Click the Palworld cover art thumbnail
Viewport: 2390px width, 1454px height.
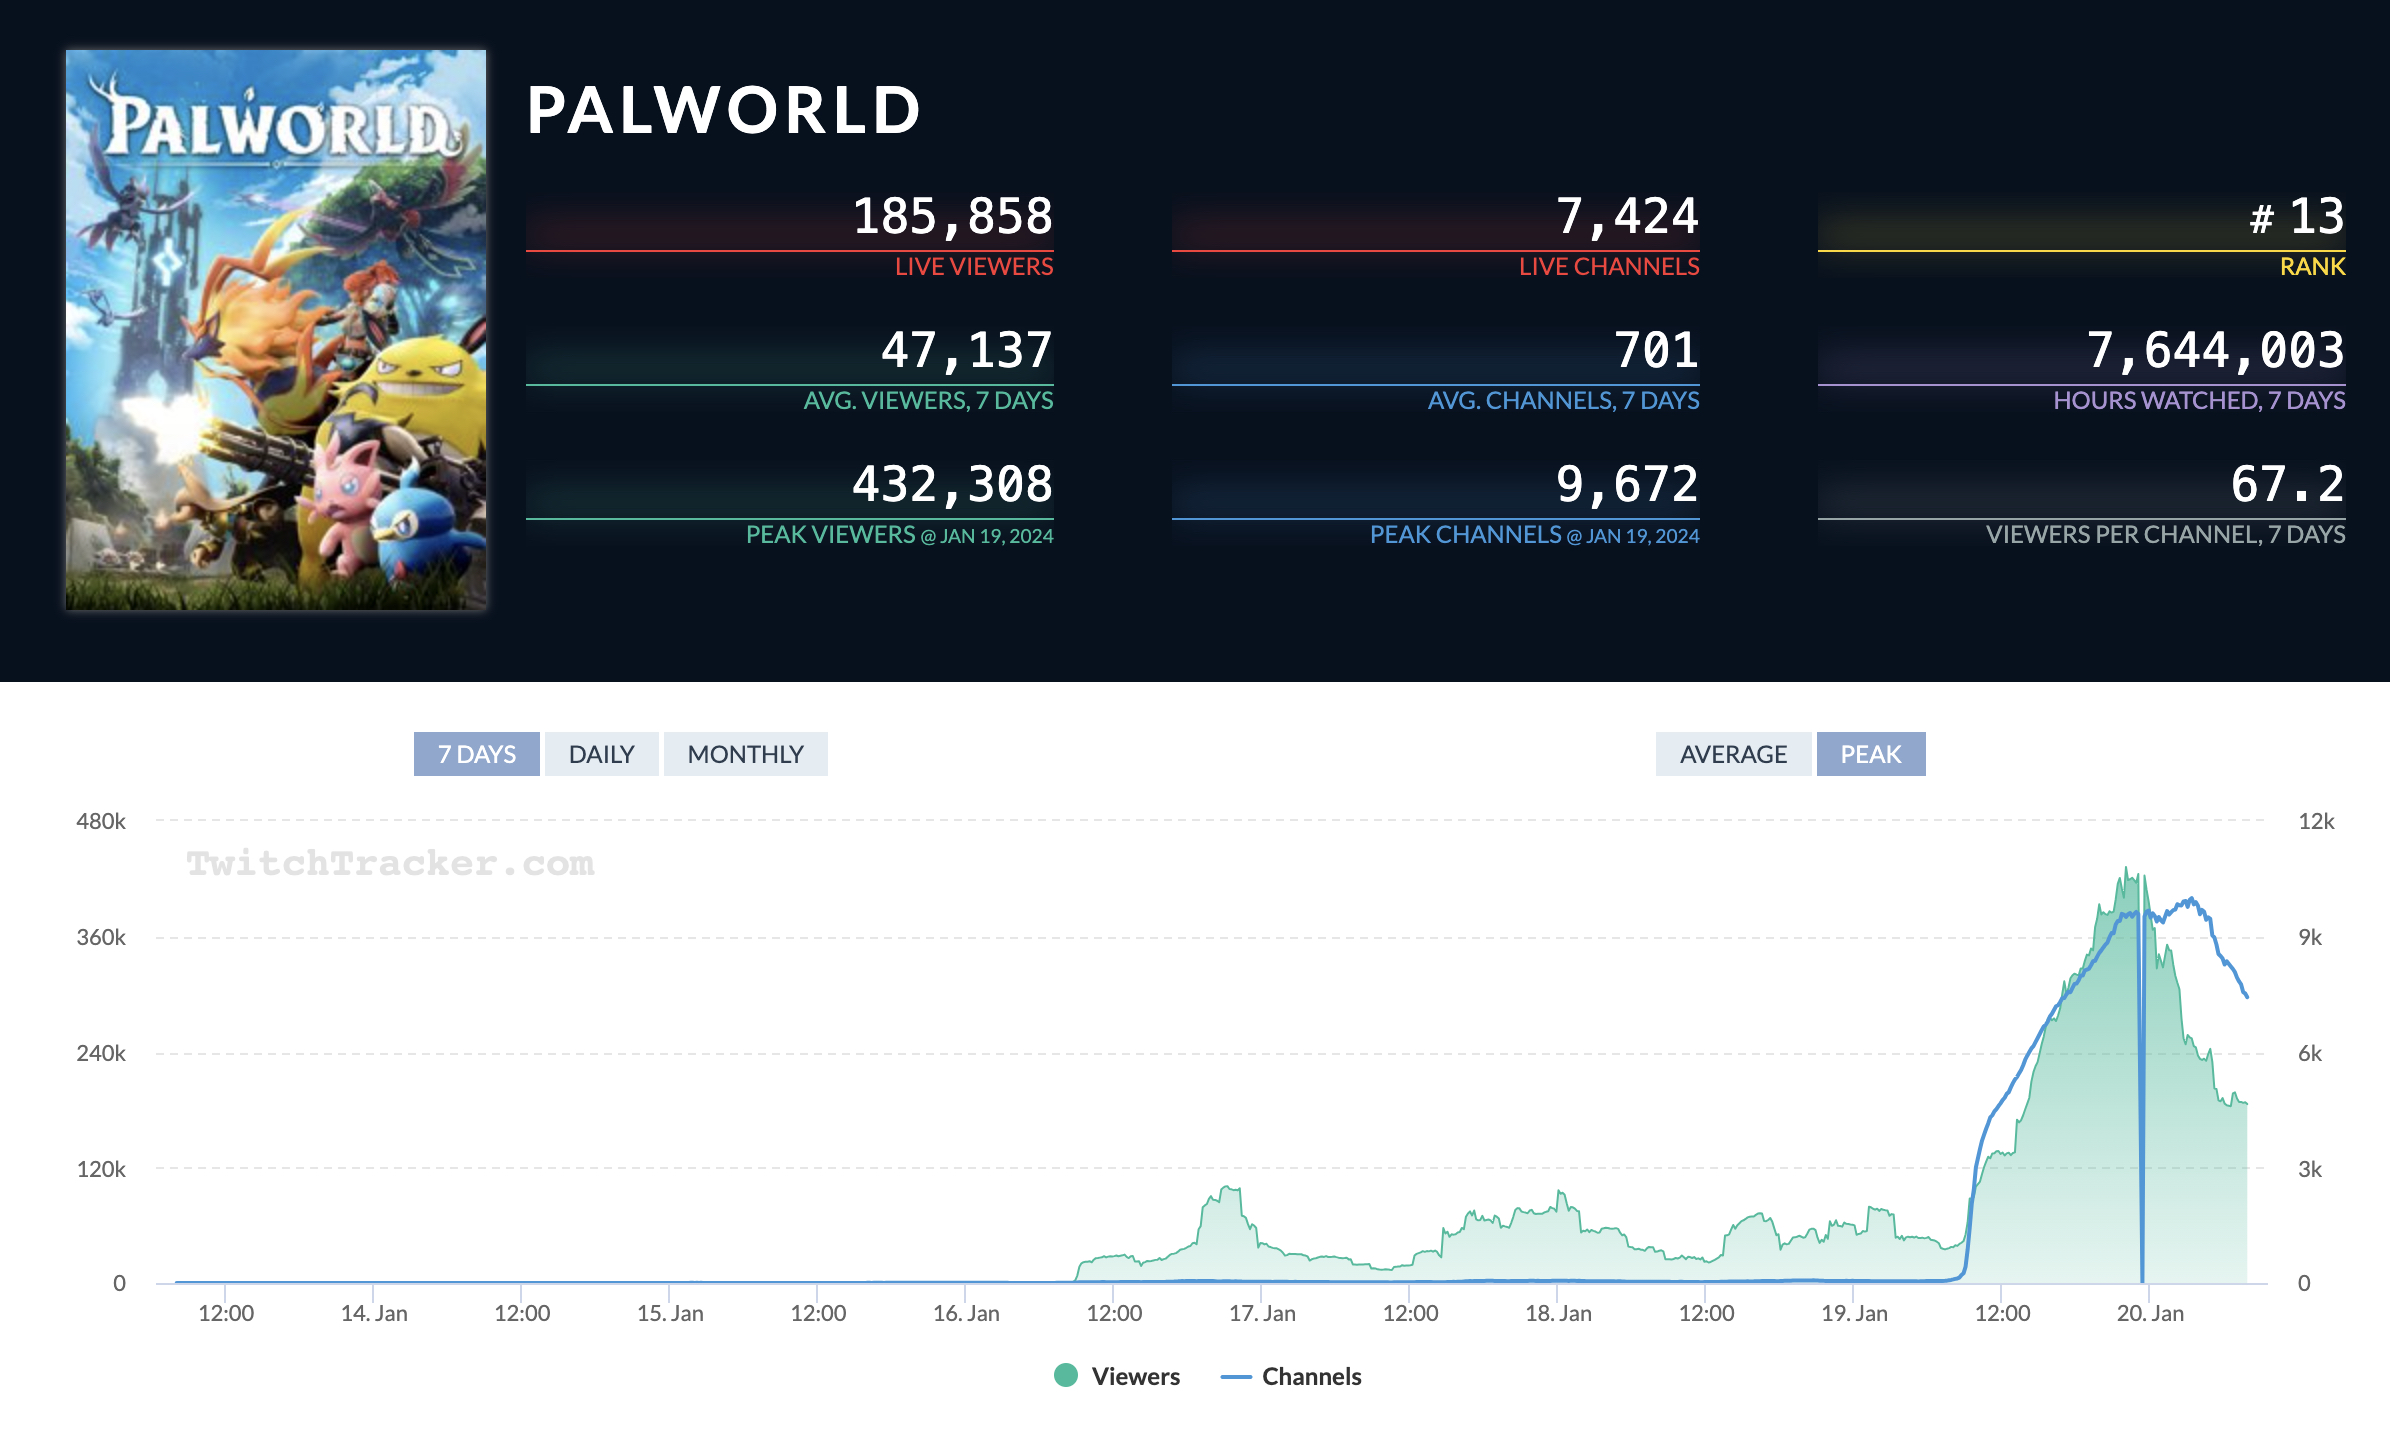276,330
